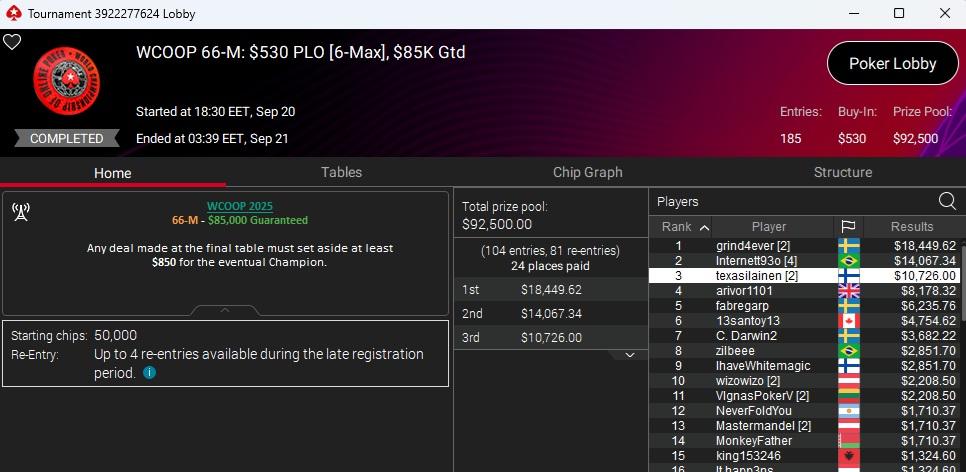
Task: Click the re-entry info icon
Action: click(149, 373)
